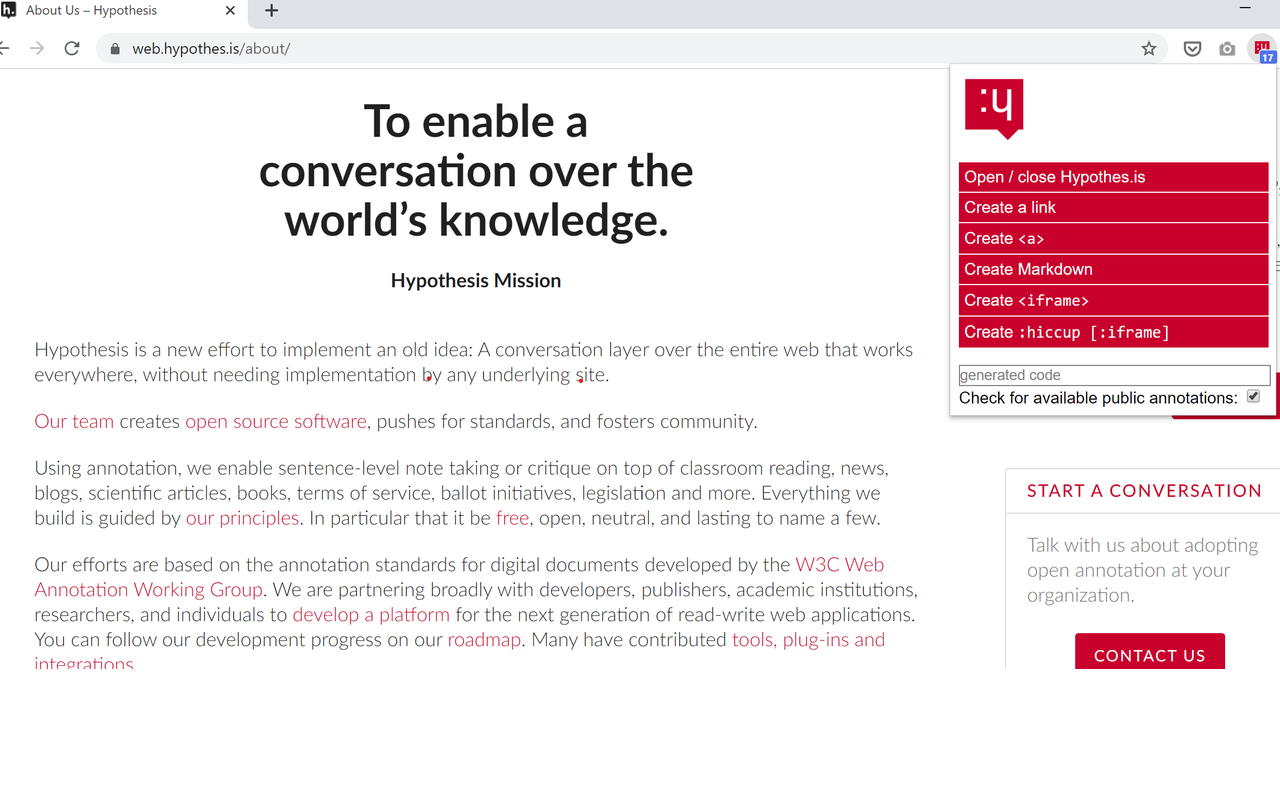Viewport: 1280px width, 800px height.
Task: Click the CONTACT US button
Action: point(1150,651)
